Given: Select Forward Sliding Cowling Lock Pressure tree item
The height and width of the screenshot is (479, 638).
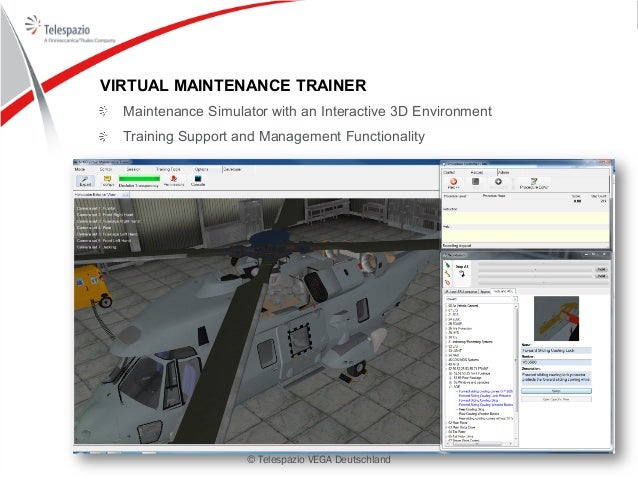Looking at the screenshot, I should pyautogui.click(x=485, y=396).
